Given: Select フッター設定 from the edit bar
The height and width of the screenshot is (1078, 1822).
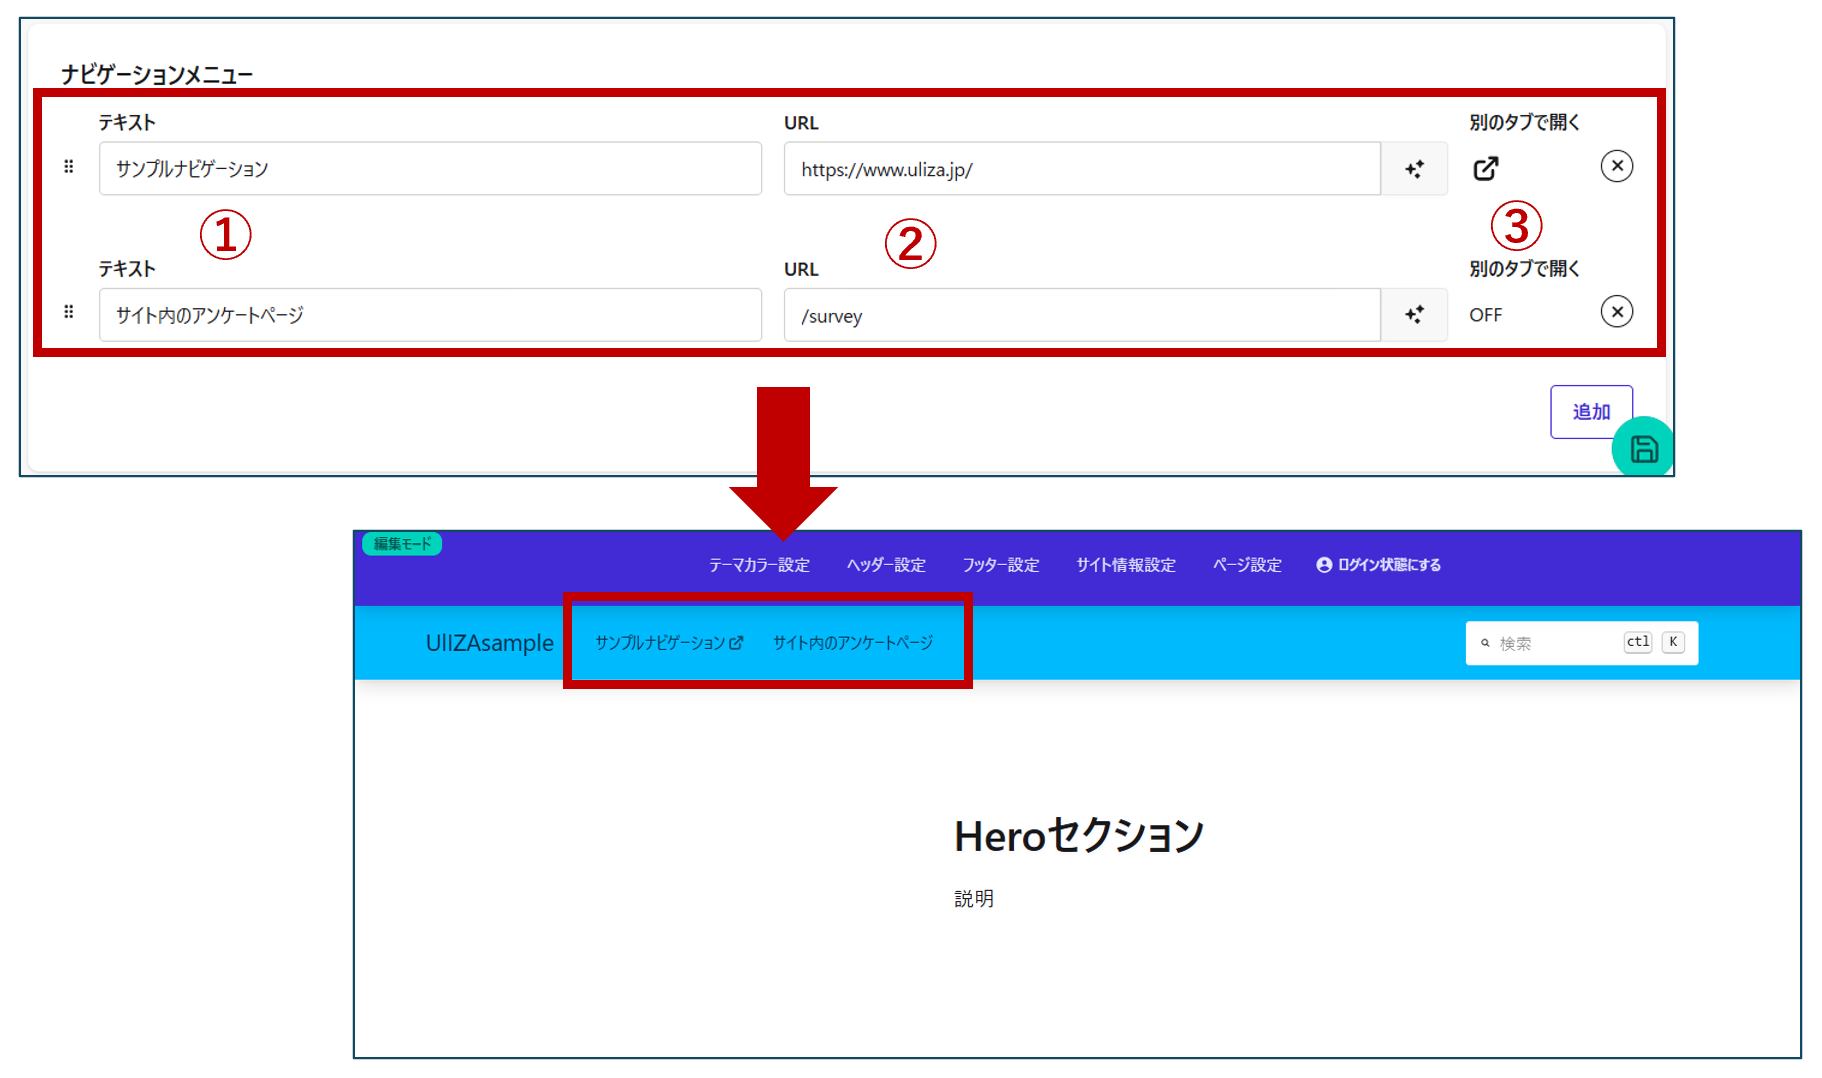Looking at the screenshot, I should click(x=1001, y=565).
